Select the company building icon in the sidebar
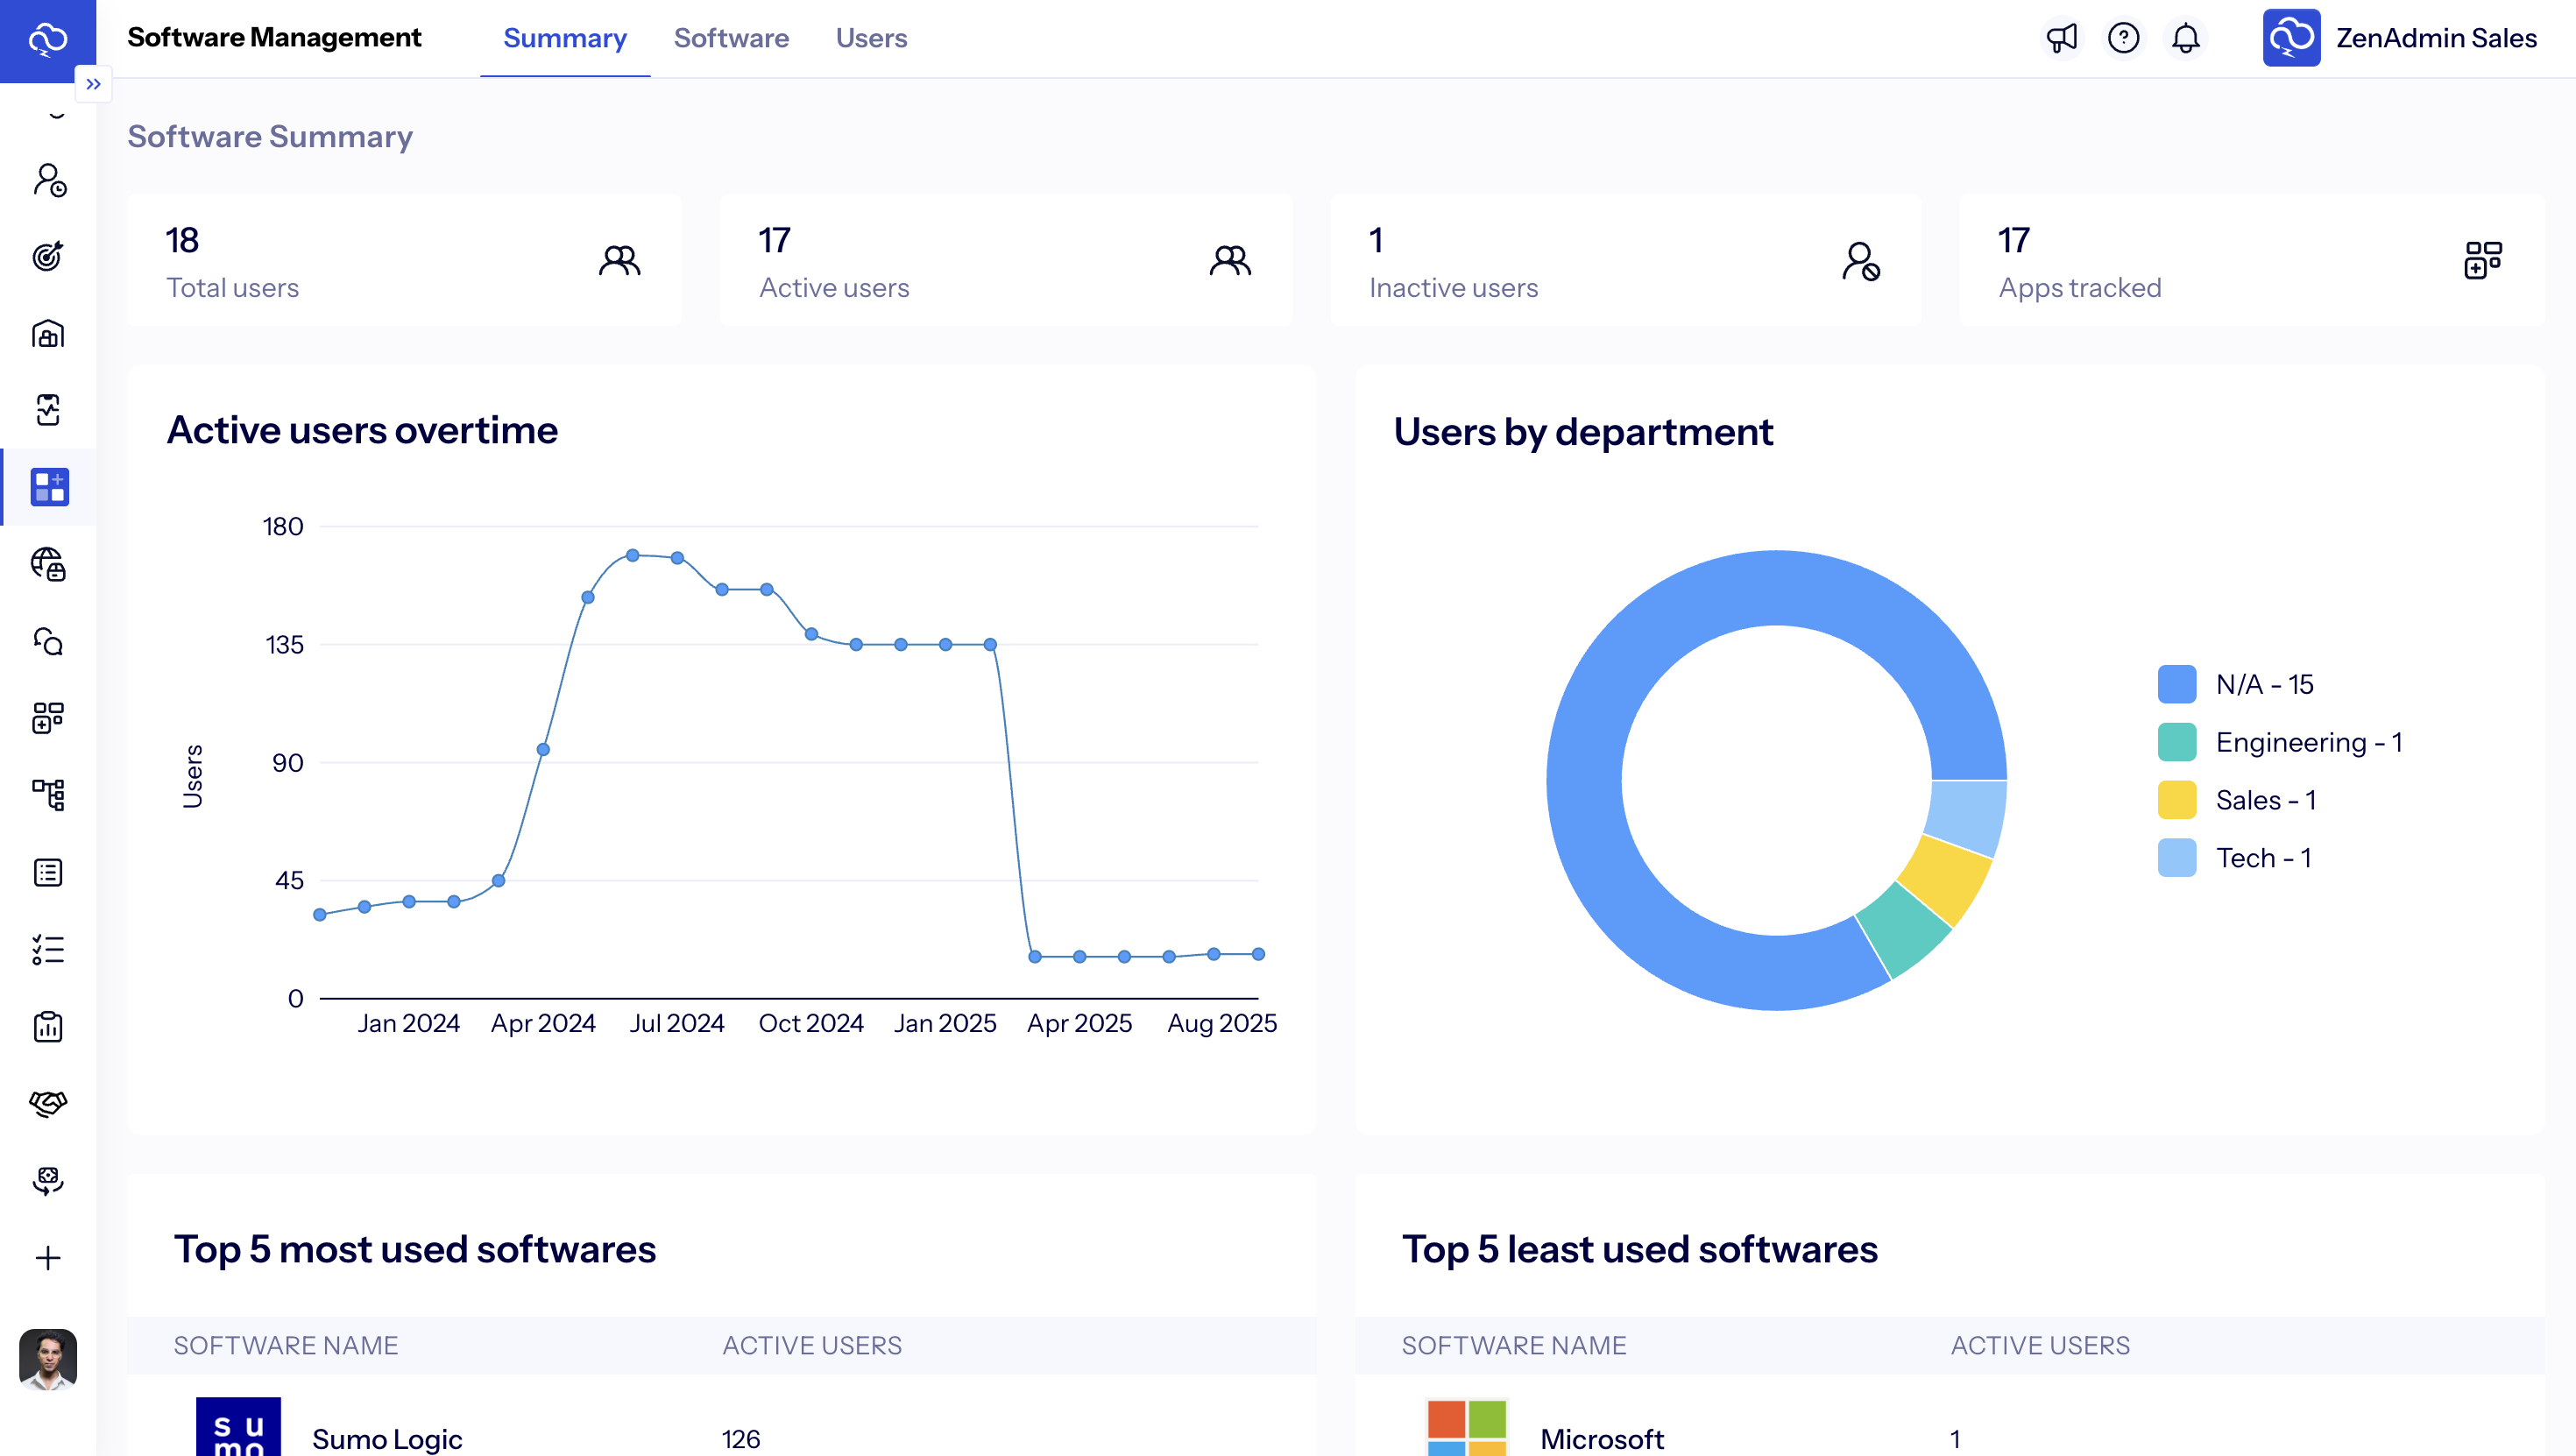 pyautogui.click(x=48, y=334)
